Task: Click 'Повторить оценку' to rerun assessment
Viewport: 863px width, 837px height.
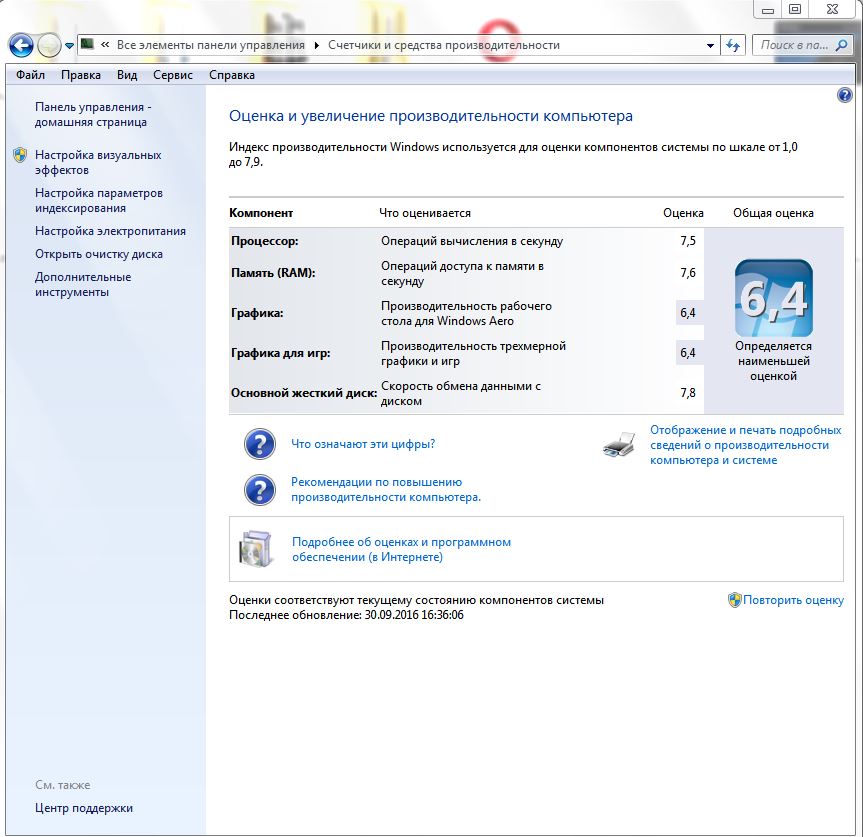Action: (x=793, y=600)
